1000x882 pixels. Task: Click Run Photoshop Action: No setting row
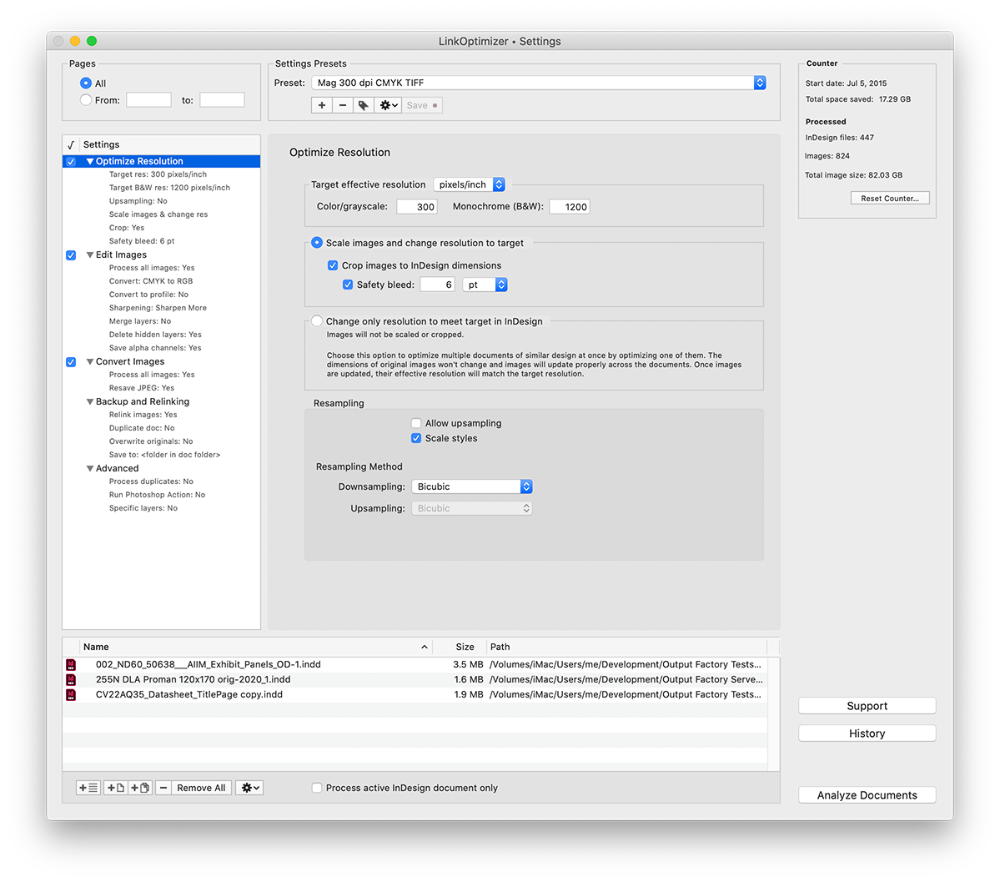[x=157, y=495]
